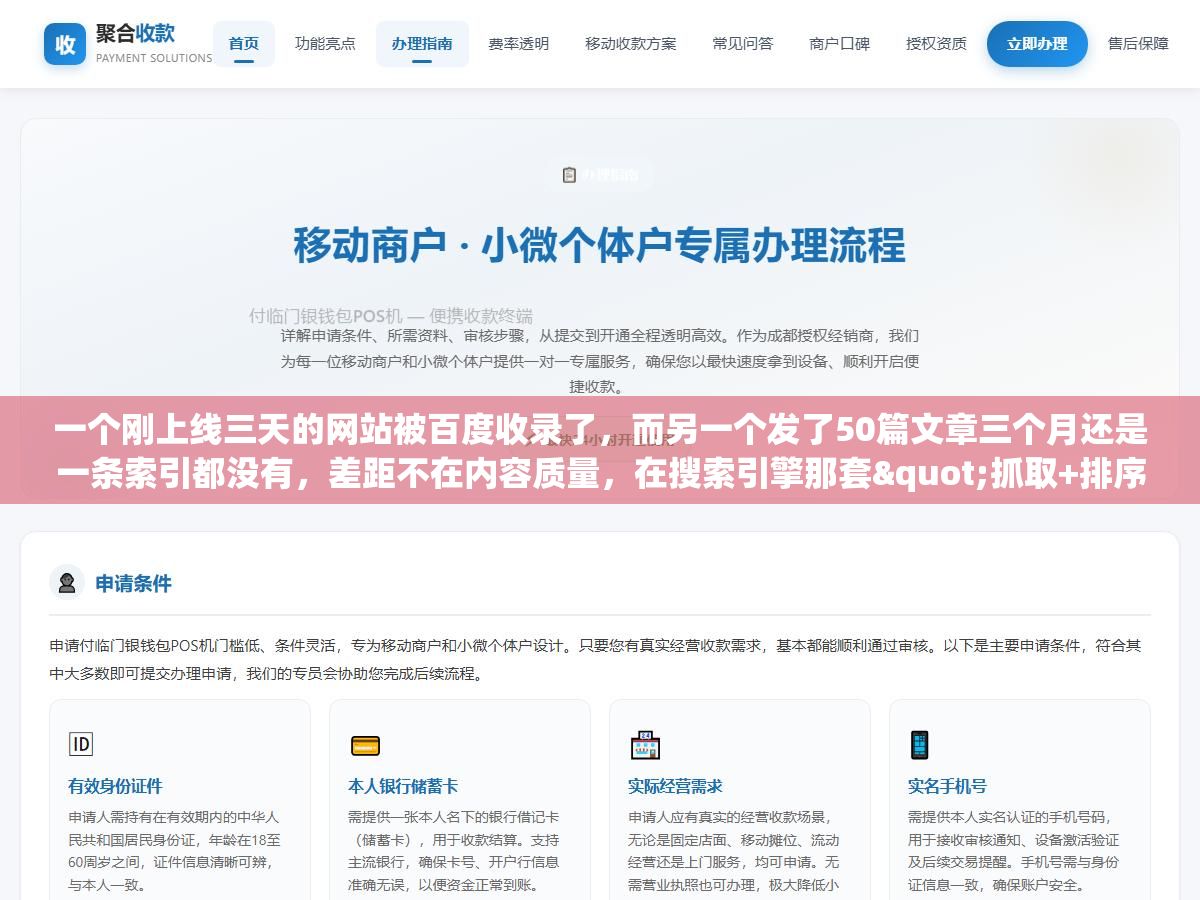Image resolution: width=1200 pixels, height=900 pixels.
Task: Open the 费率透明 nav item
Action: (518, 44)
